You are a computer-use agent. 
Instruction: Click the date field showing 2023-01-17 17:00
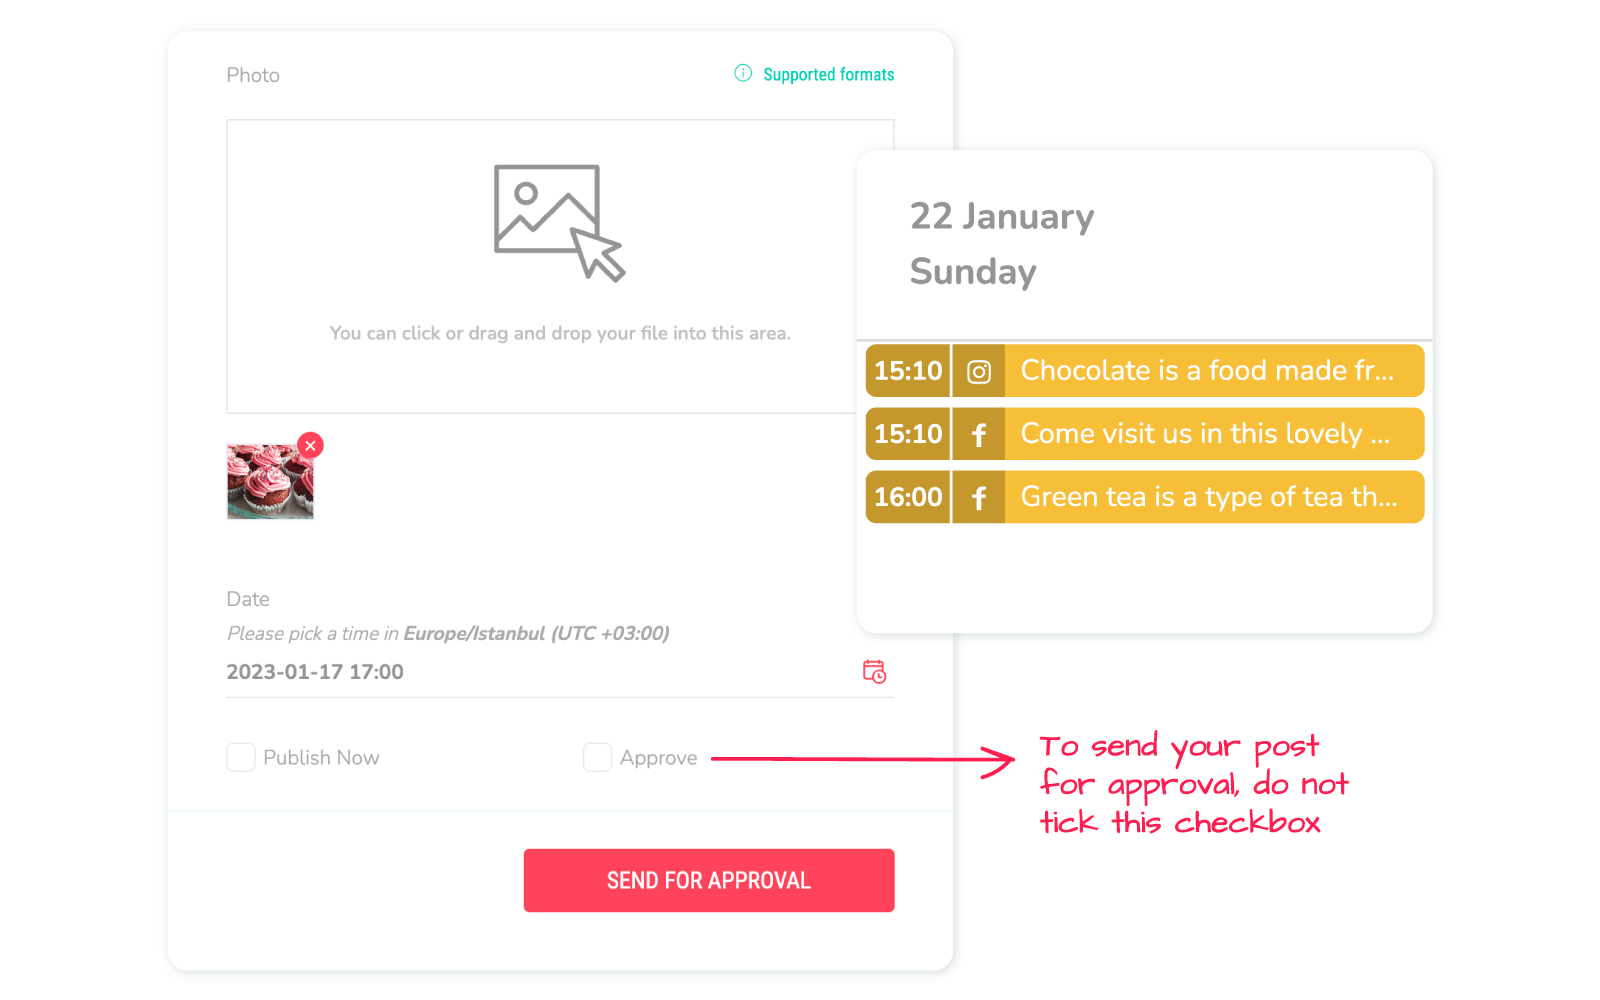tap(560, 672)
